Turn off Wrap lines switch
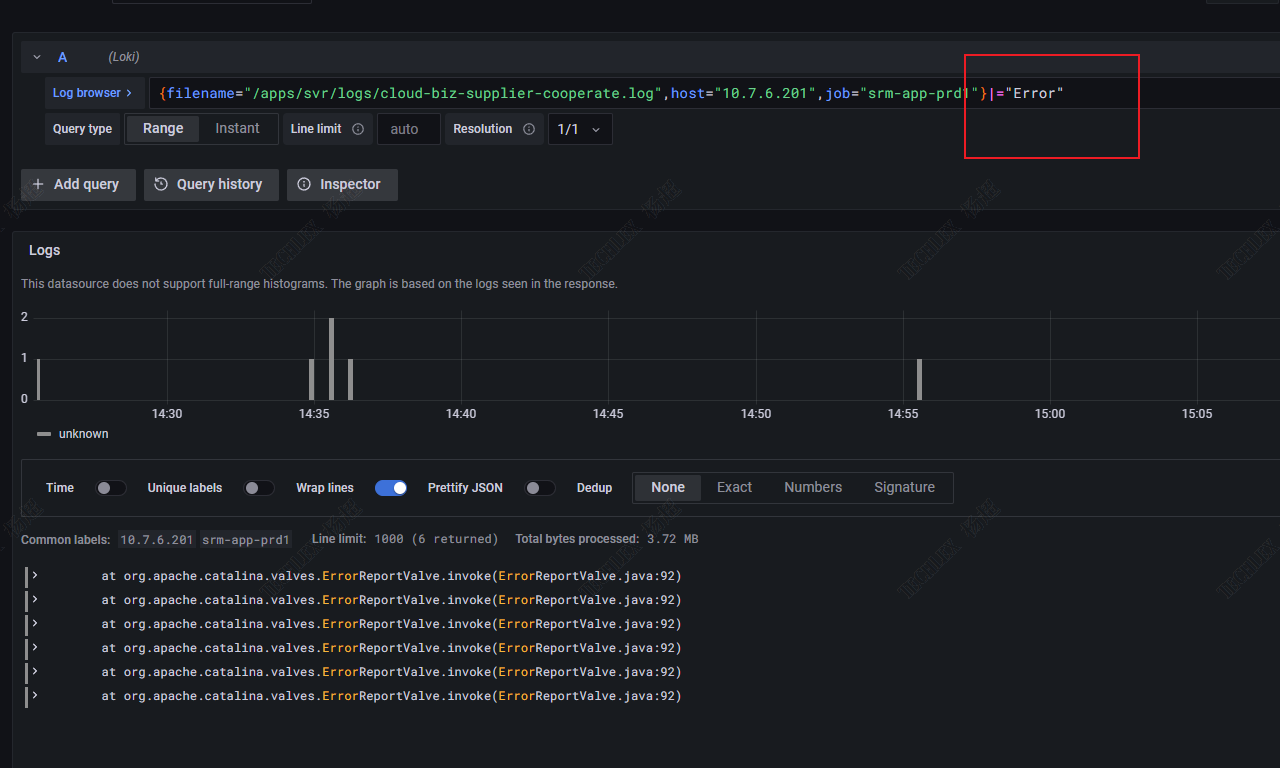 391,488
